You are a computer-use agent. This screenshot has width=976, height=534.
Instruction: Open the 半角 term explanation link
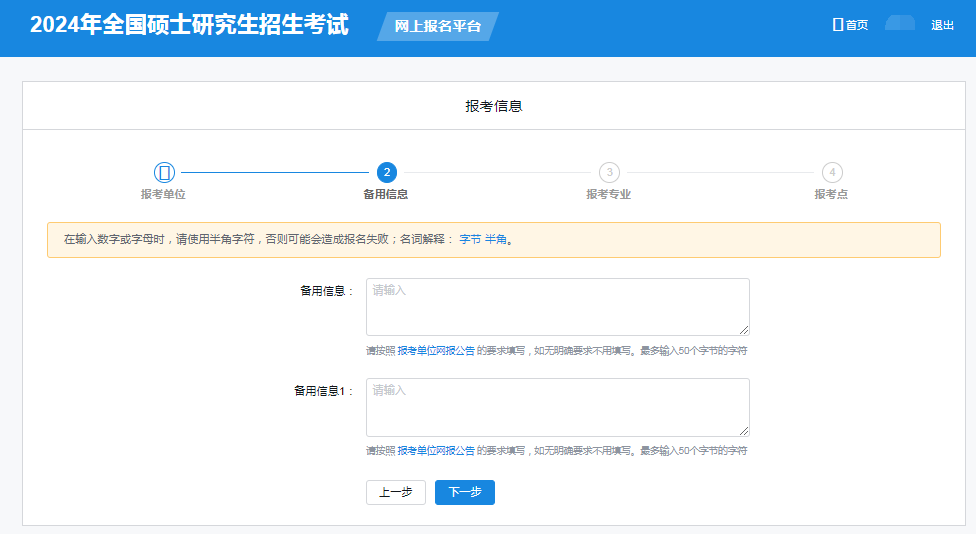click(x=495, y=239)
